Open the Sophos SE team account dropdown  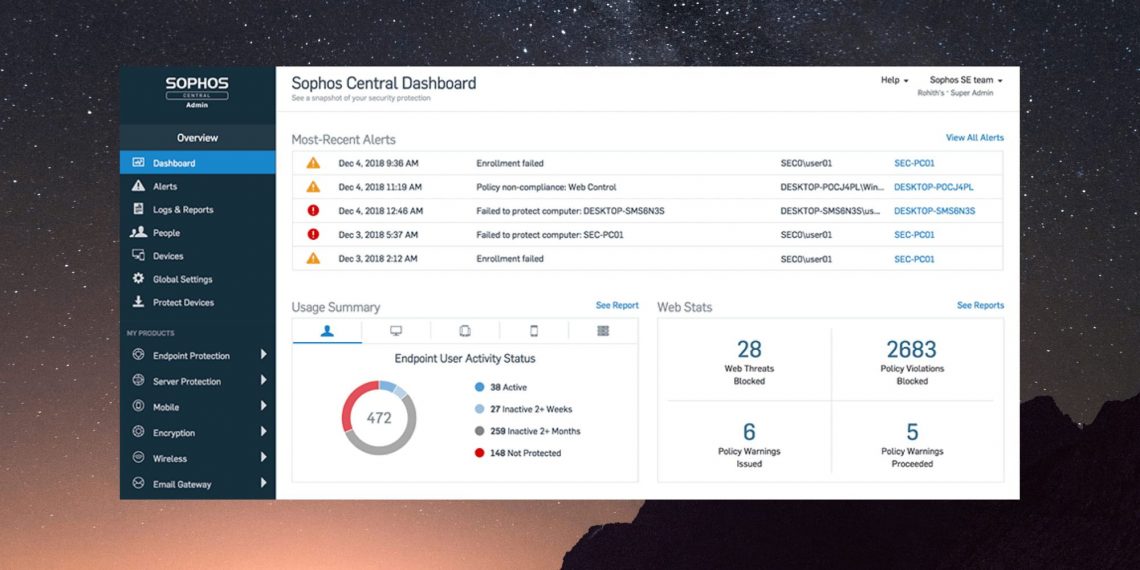966,80
